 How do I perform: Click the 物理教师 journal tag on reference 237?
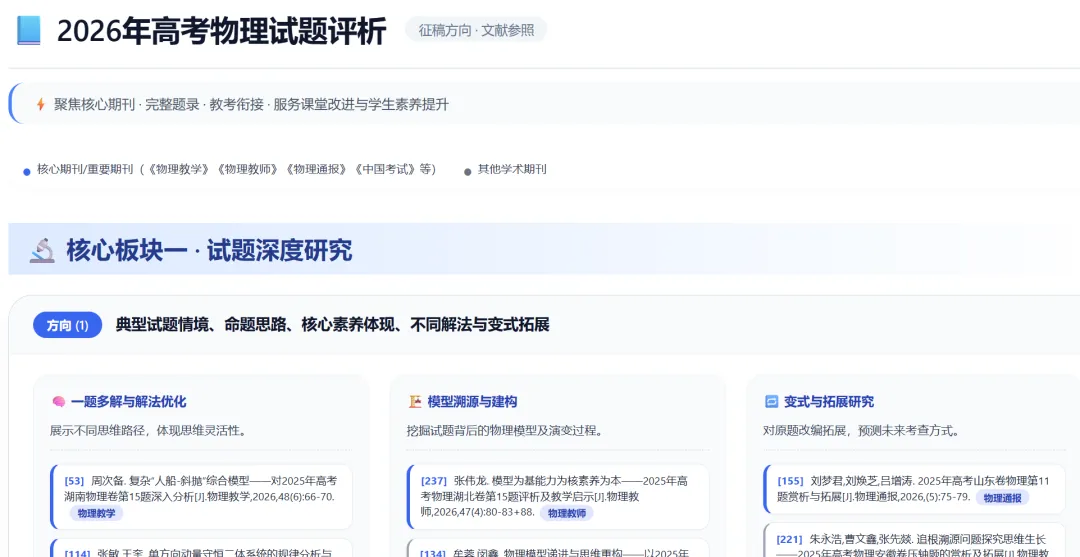pos(566,513)
